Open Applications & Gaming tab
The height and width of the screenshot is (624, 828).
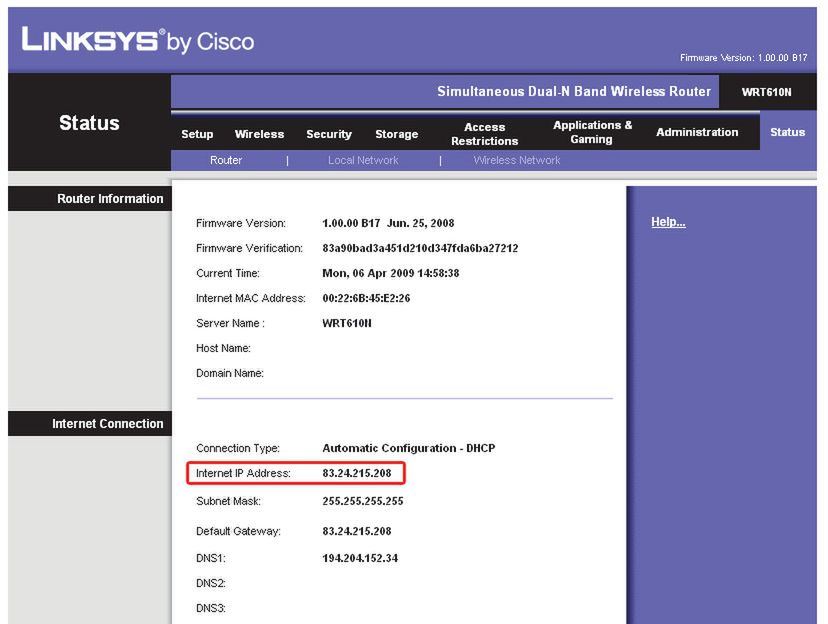point(592,132)
